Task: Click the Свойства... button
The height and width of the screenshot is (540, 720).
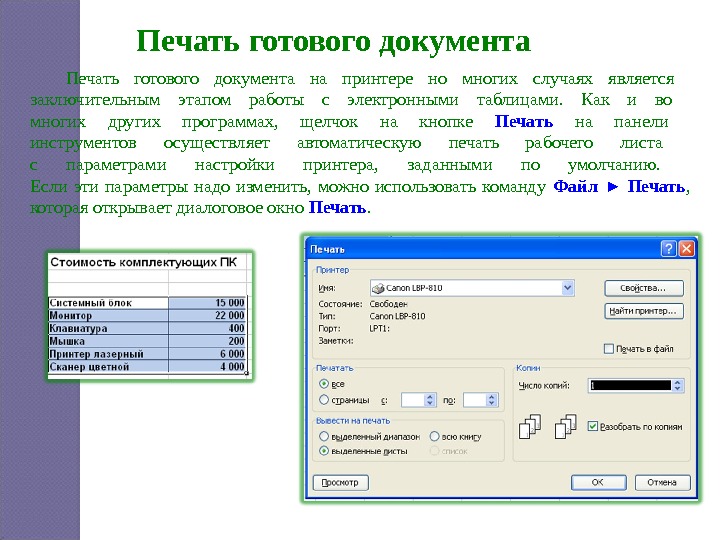Action: pos(644,288)
